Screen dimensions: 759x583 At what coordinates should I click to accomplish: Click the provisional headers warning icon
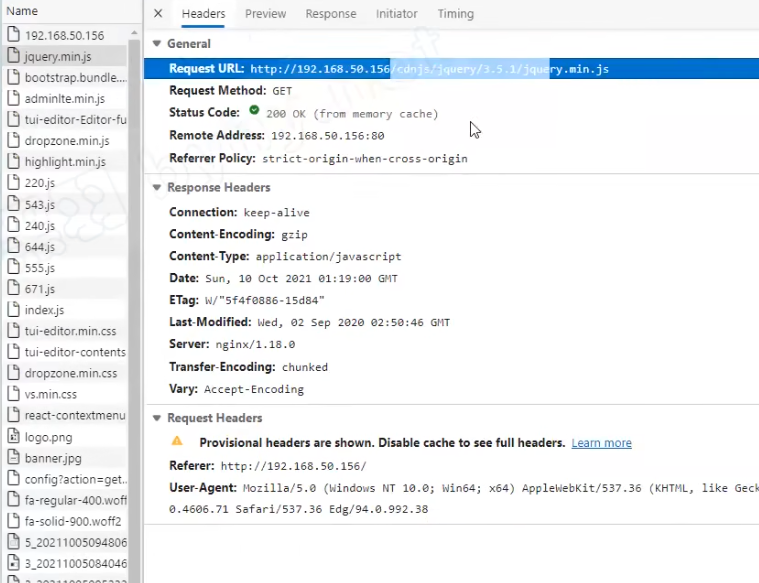click(177, 441)
